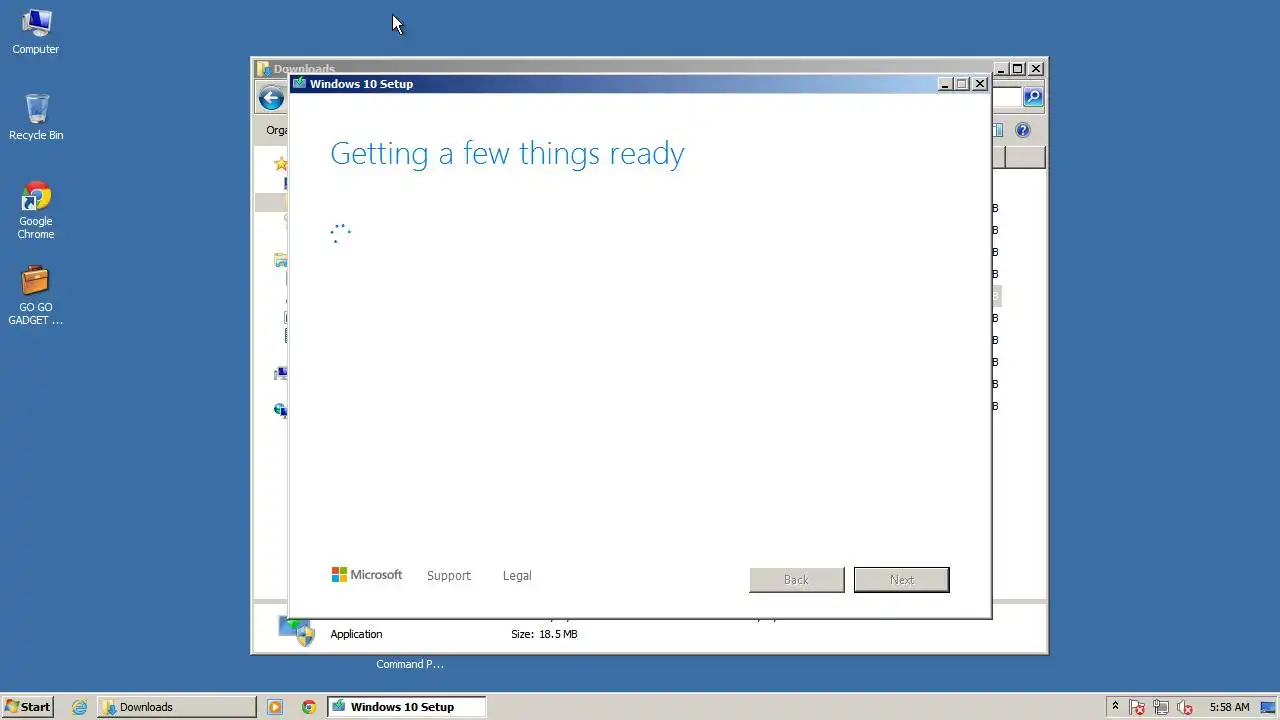Screen dimensions: 1280x720
Task: Click the application file icon in Downloads details pane
Action: (x=297, y=630)
